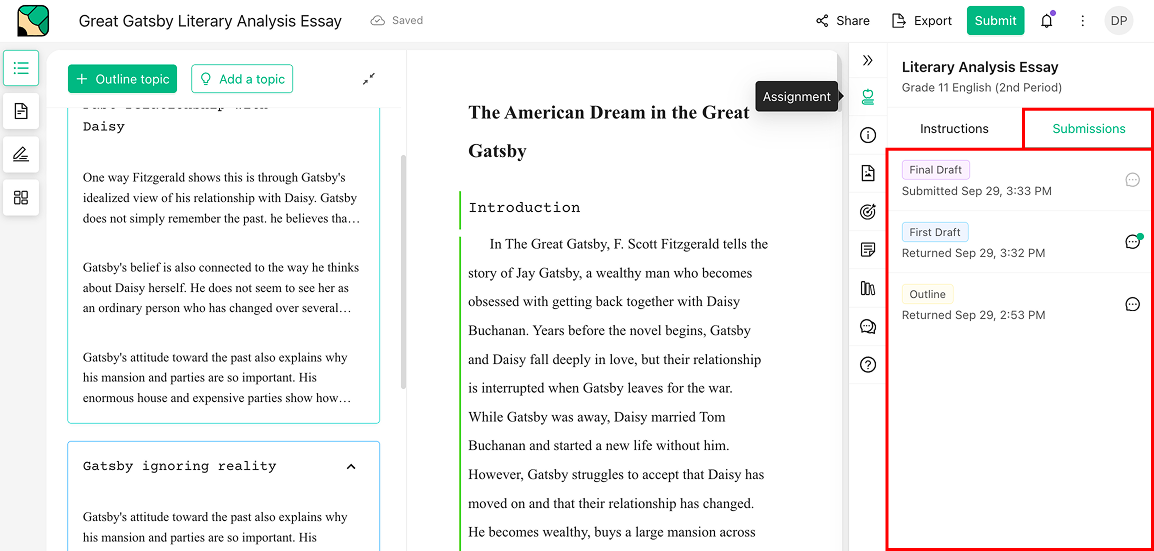
Task: Open the info circle icon
Action: point(868,135)
